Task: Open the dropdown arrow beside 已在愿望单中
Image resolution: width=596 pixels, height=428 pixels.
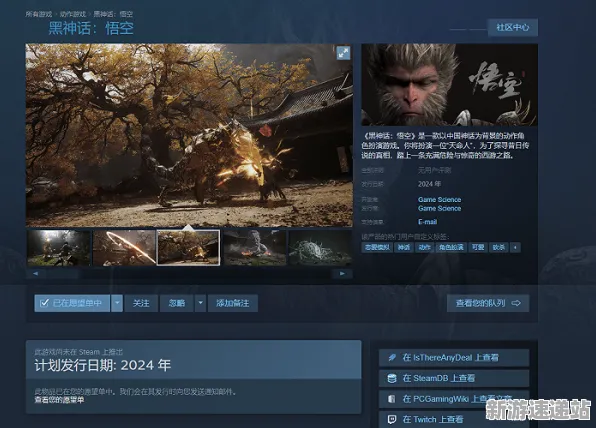Action: point(117,303)
